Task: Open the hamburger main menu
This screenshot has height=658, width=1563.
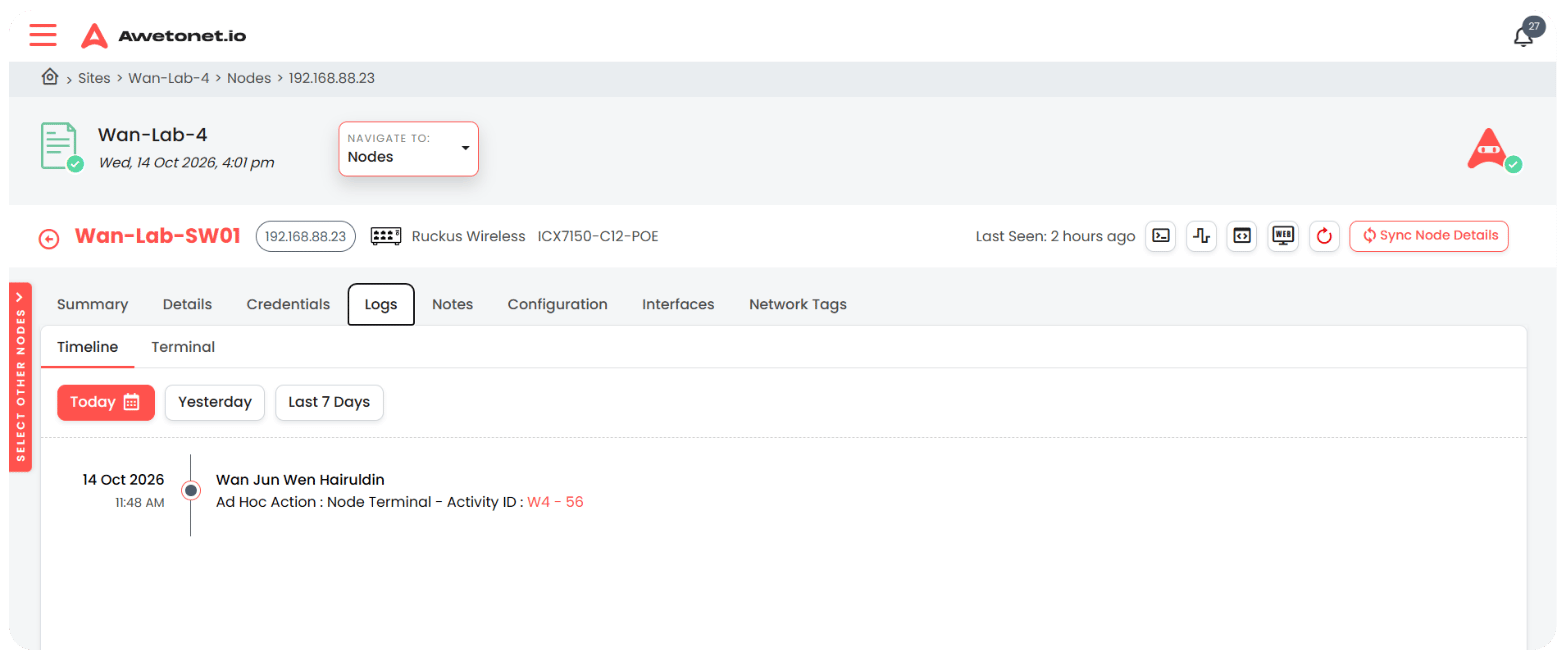Action: [x=43, y=35]
